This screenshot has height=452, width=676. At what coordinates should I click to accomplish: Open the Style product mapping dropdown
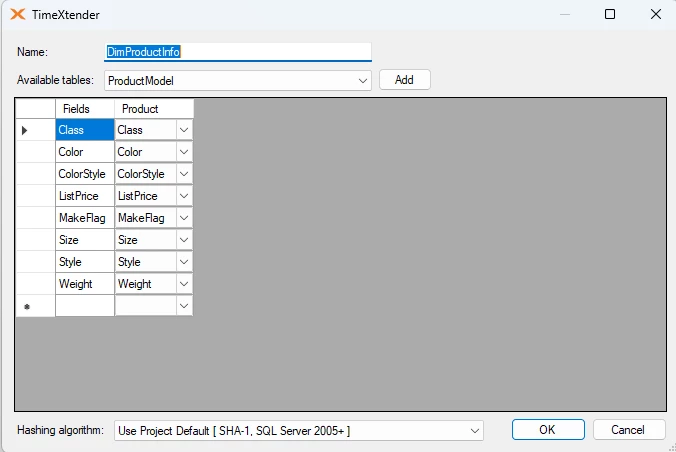pyautogui.click(x=184, y=262)
